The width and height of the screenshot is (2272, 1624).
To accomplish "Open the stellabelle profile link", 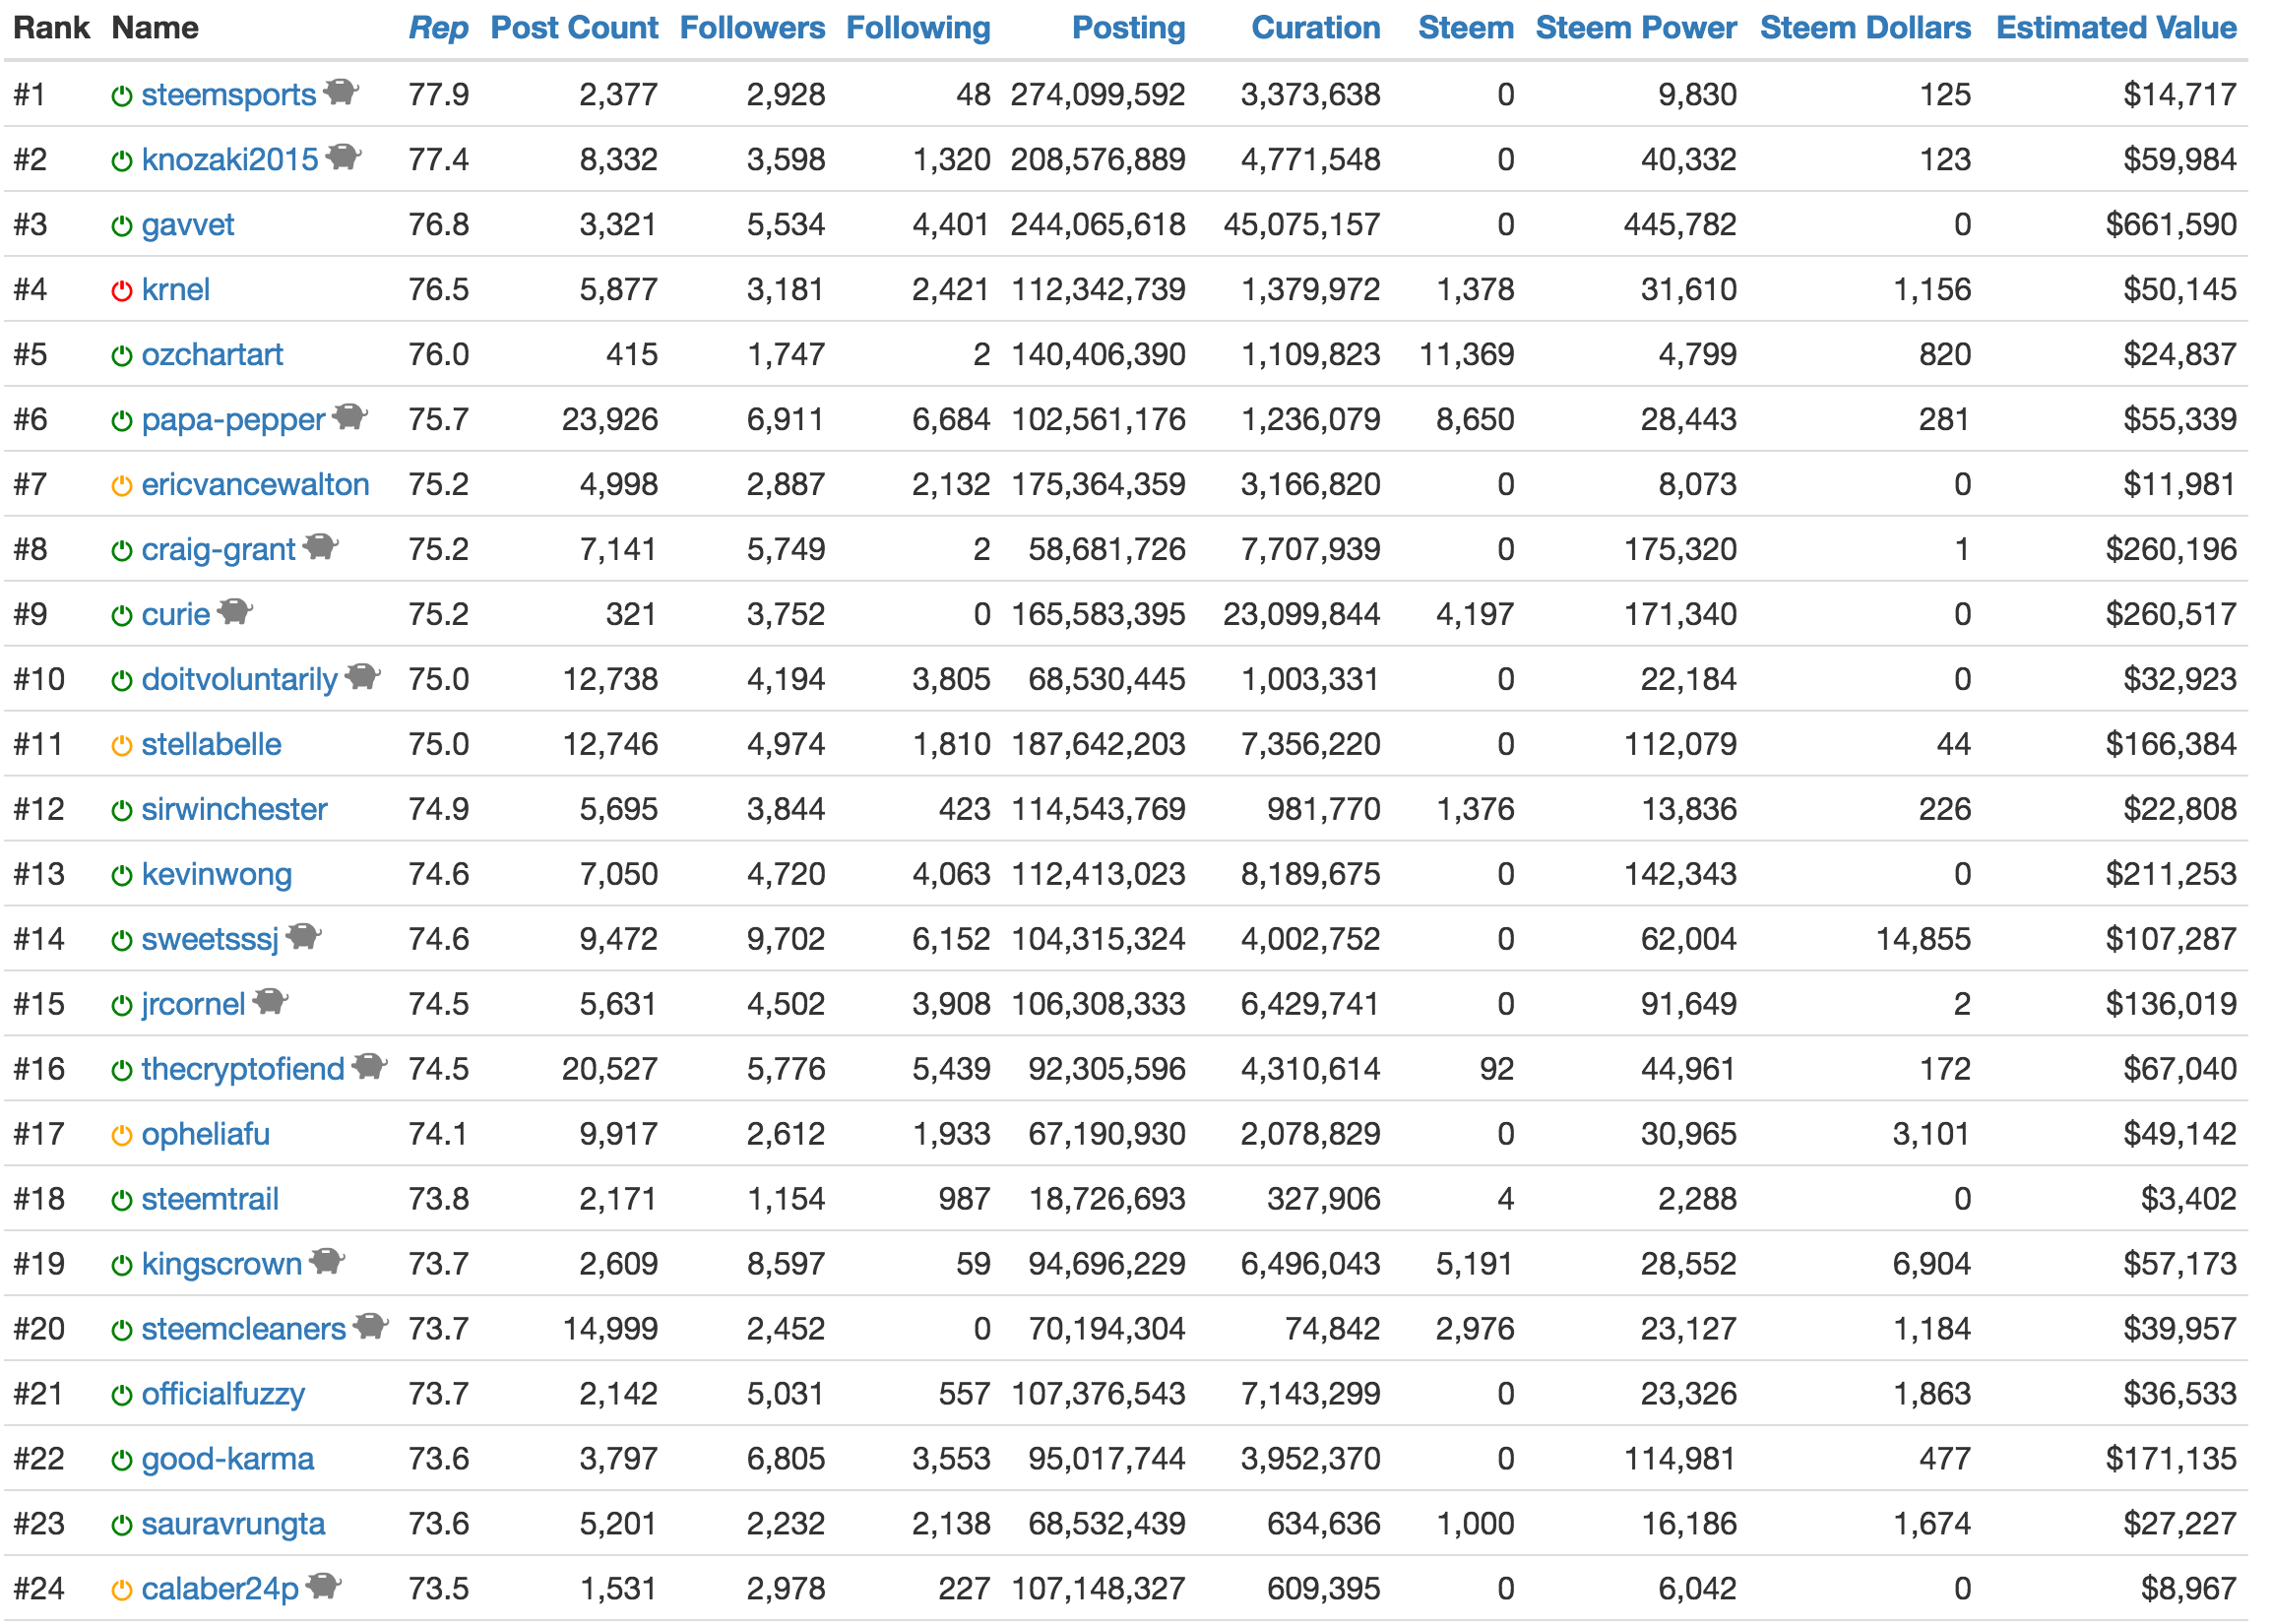I will 211,745.
